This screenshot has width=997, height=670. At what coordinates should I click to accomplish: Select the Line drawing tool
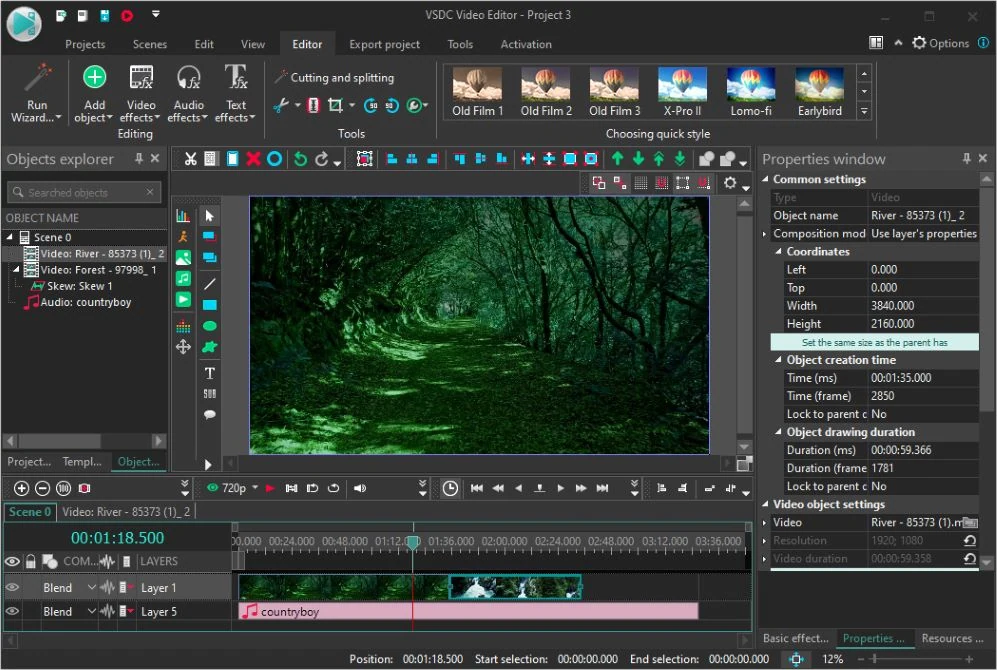209,283
